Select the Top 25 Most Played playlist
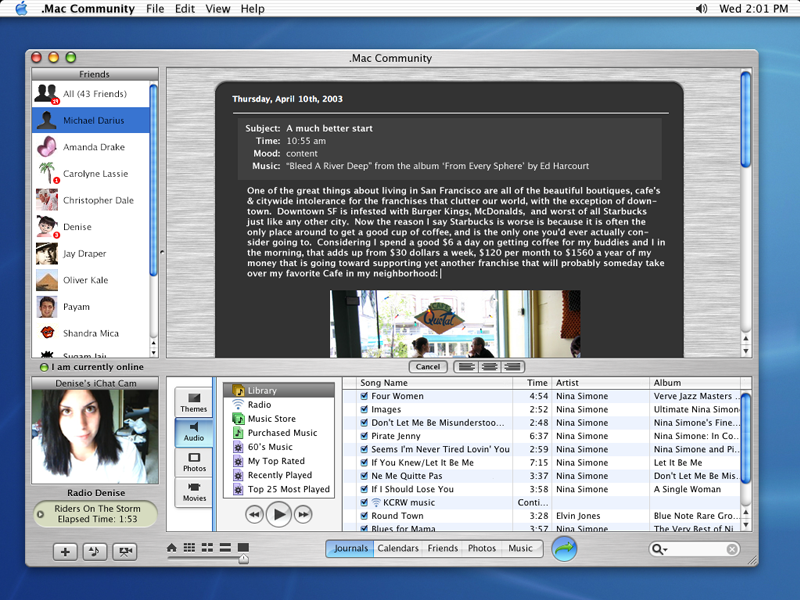 [x=279, y=489]
